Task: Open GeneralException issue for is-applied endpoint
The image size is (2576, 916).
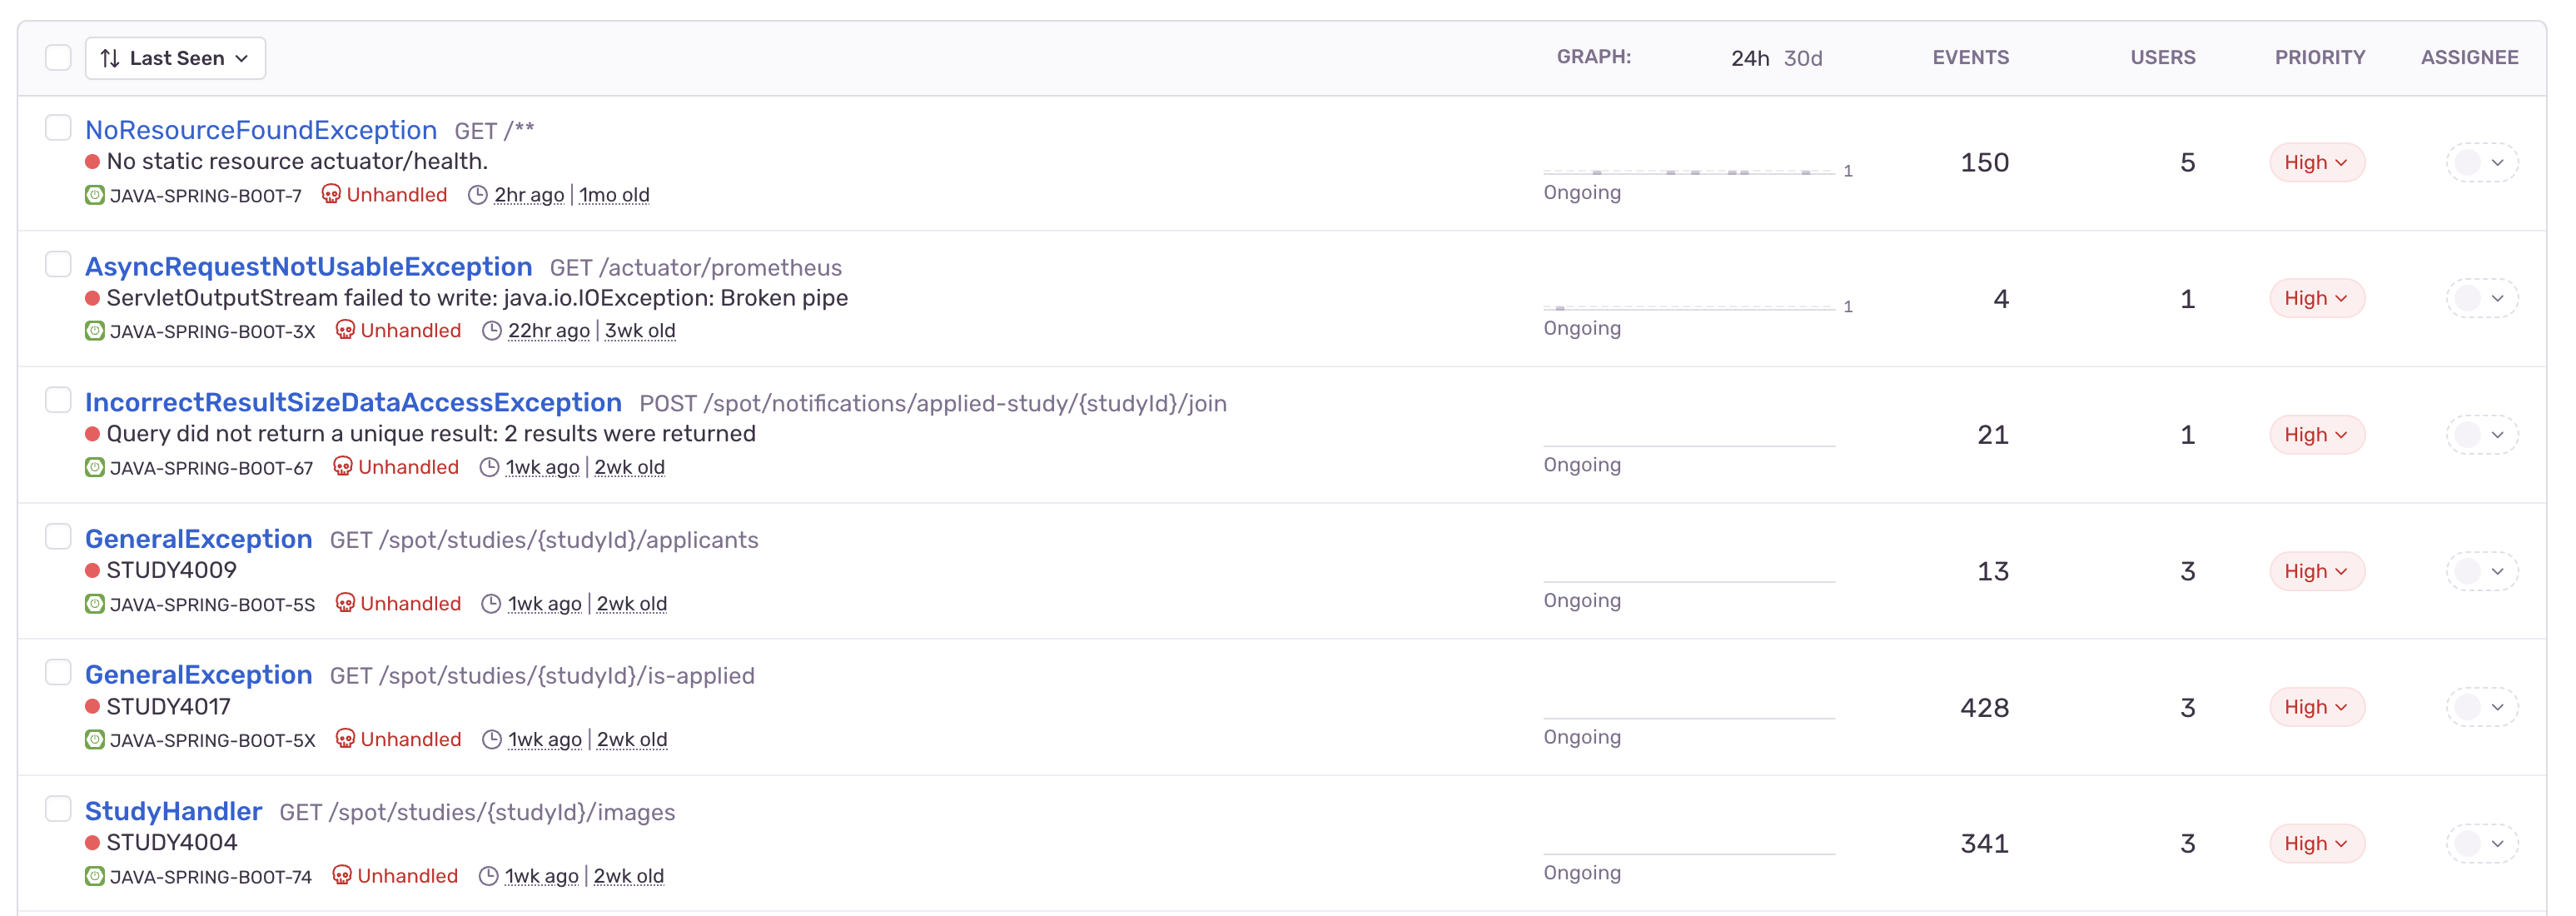Action: tap(198, 675)
